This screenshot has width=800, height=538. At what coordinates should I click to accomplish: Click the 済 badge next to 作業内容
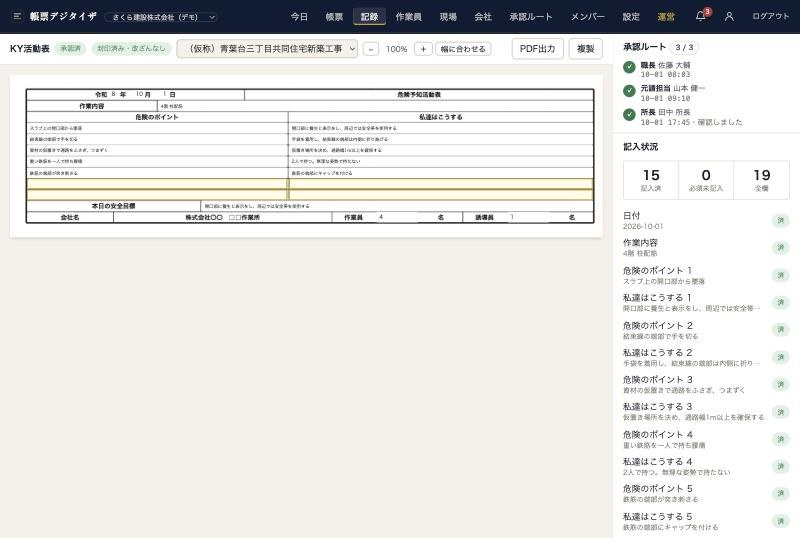pos(781,248)
